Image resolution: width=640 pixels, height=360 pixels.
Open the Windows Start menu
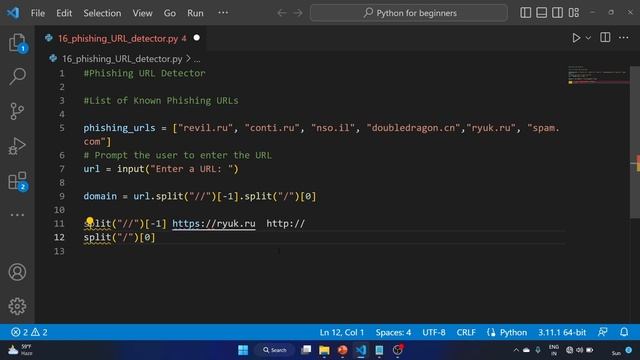(243, 350)
